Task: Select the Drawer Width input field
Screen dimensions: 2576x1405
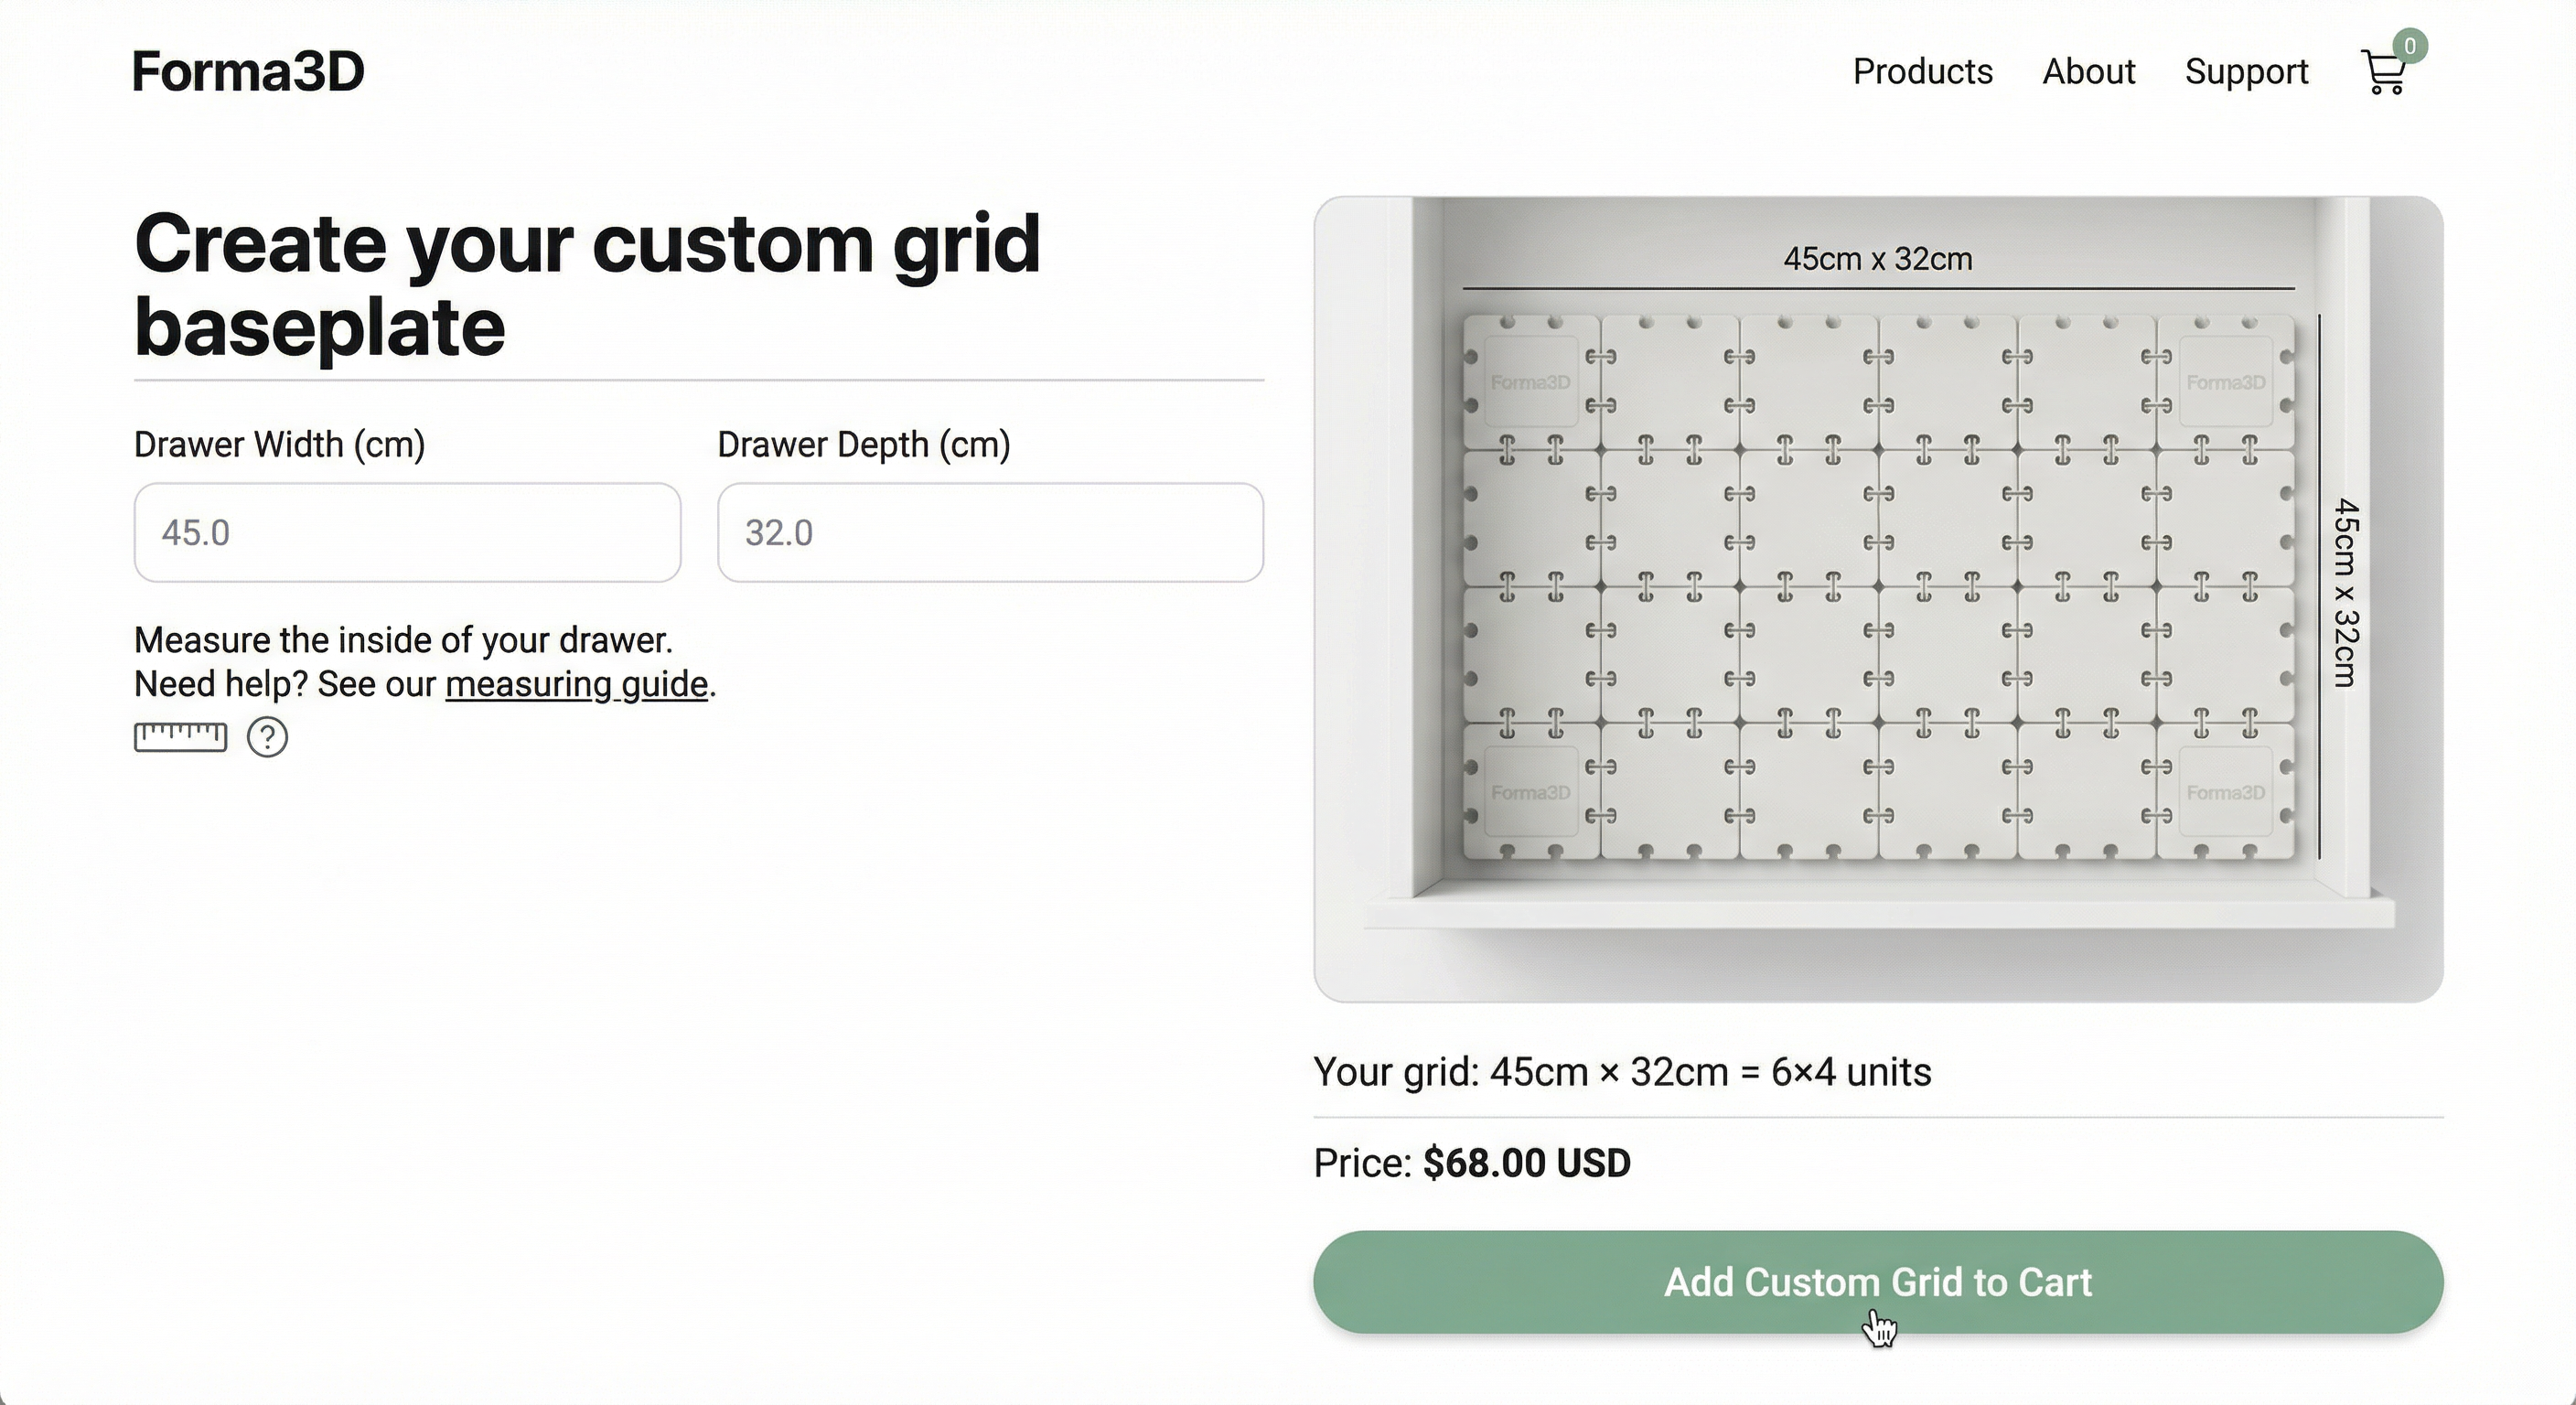Action: pos(407,532)
